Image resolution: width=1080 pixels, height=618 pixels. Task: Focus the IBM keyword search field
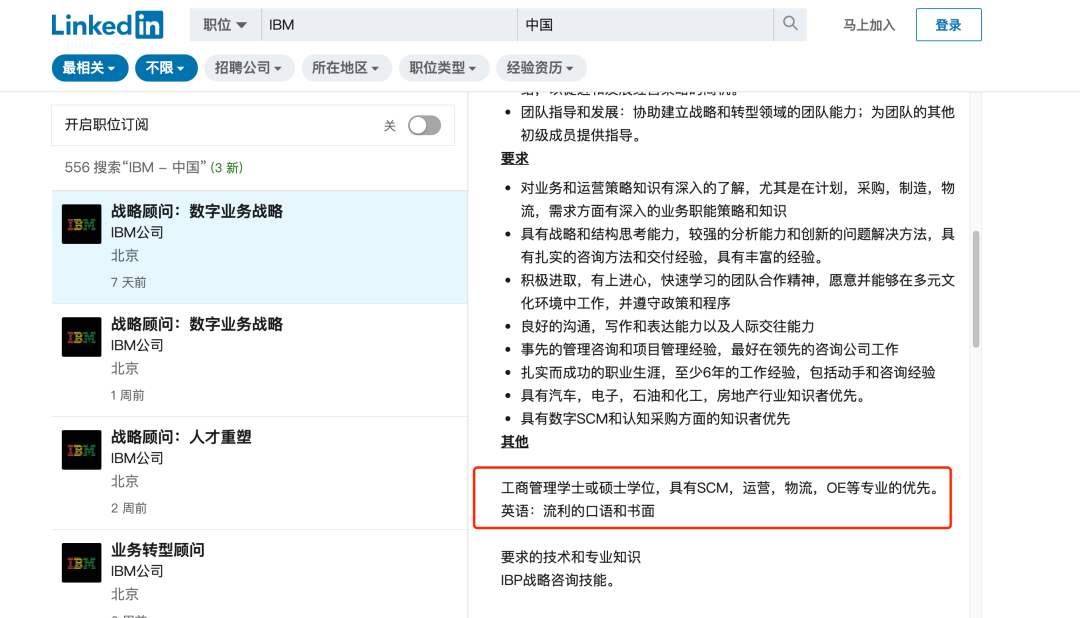point(389,25)
